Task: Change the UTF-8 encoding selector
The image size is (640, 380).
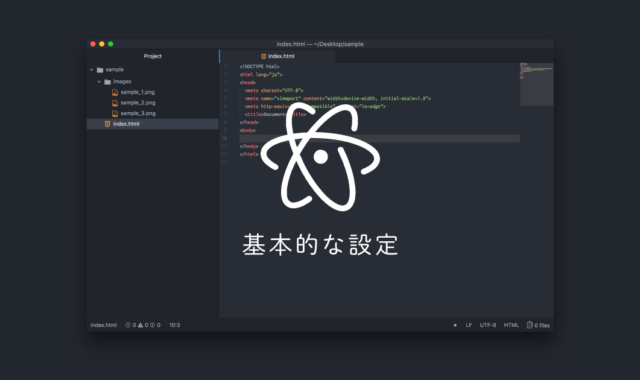Action: [488, 325]
